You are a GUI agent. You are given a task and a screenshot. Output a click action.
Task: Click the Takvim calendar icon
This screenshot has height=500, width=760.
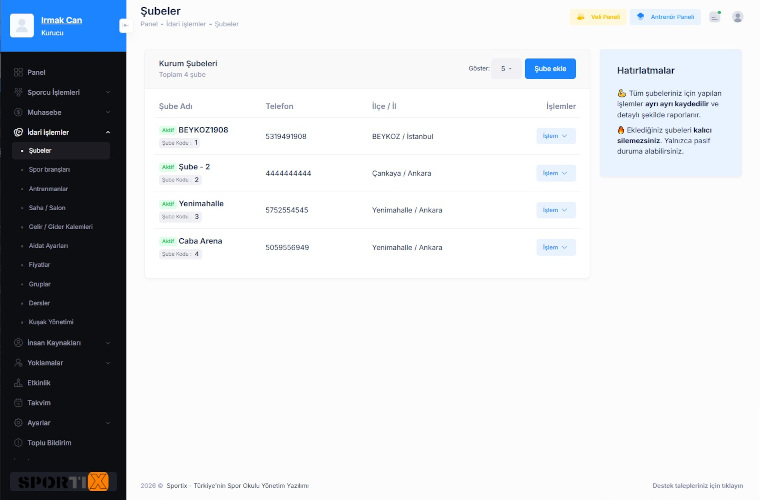tap(18, 403)
